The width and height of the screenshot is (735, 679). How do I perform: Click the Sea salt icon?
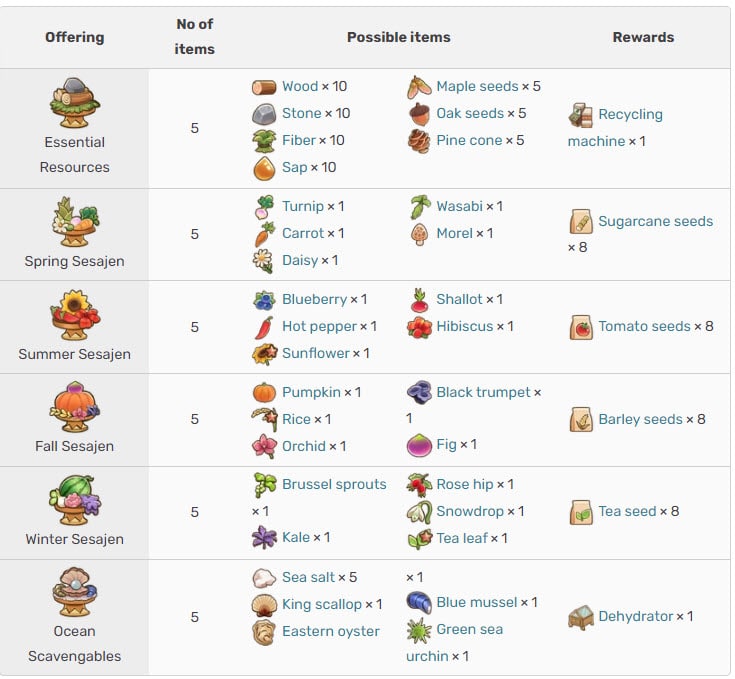pos(264,578)
